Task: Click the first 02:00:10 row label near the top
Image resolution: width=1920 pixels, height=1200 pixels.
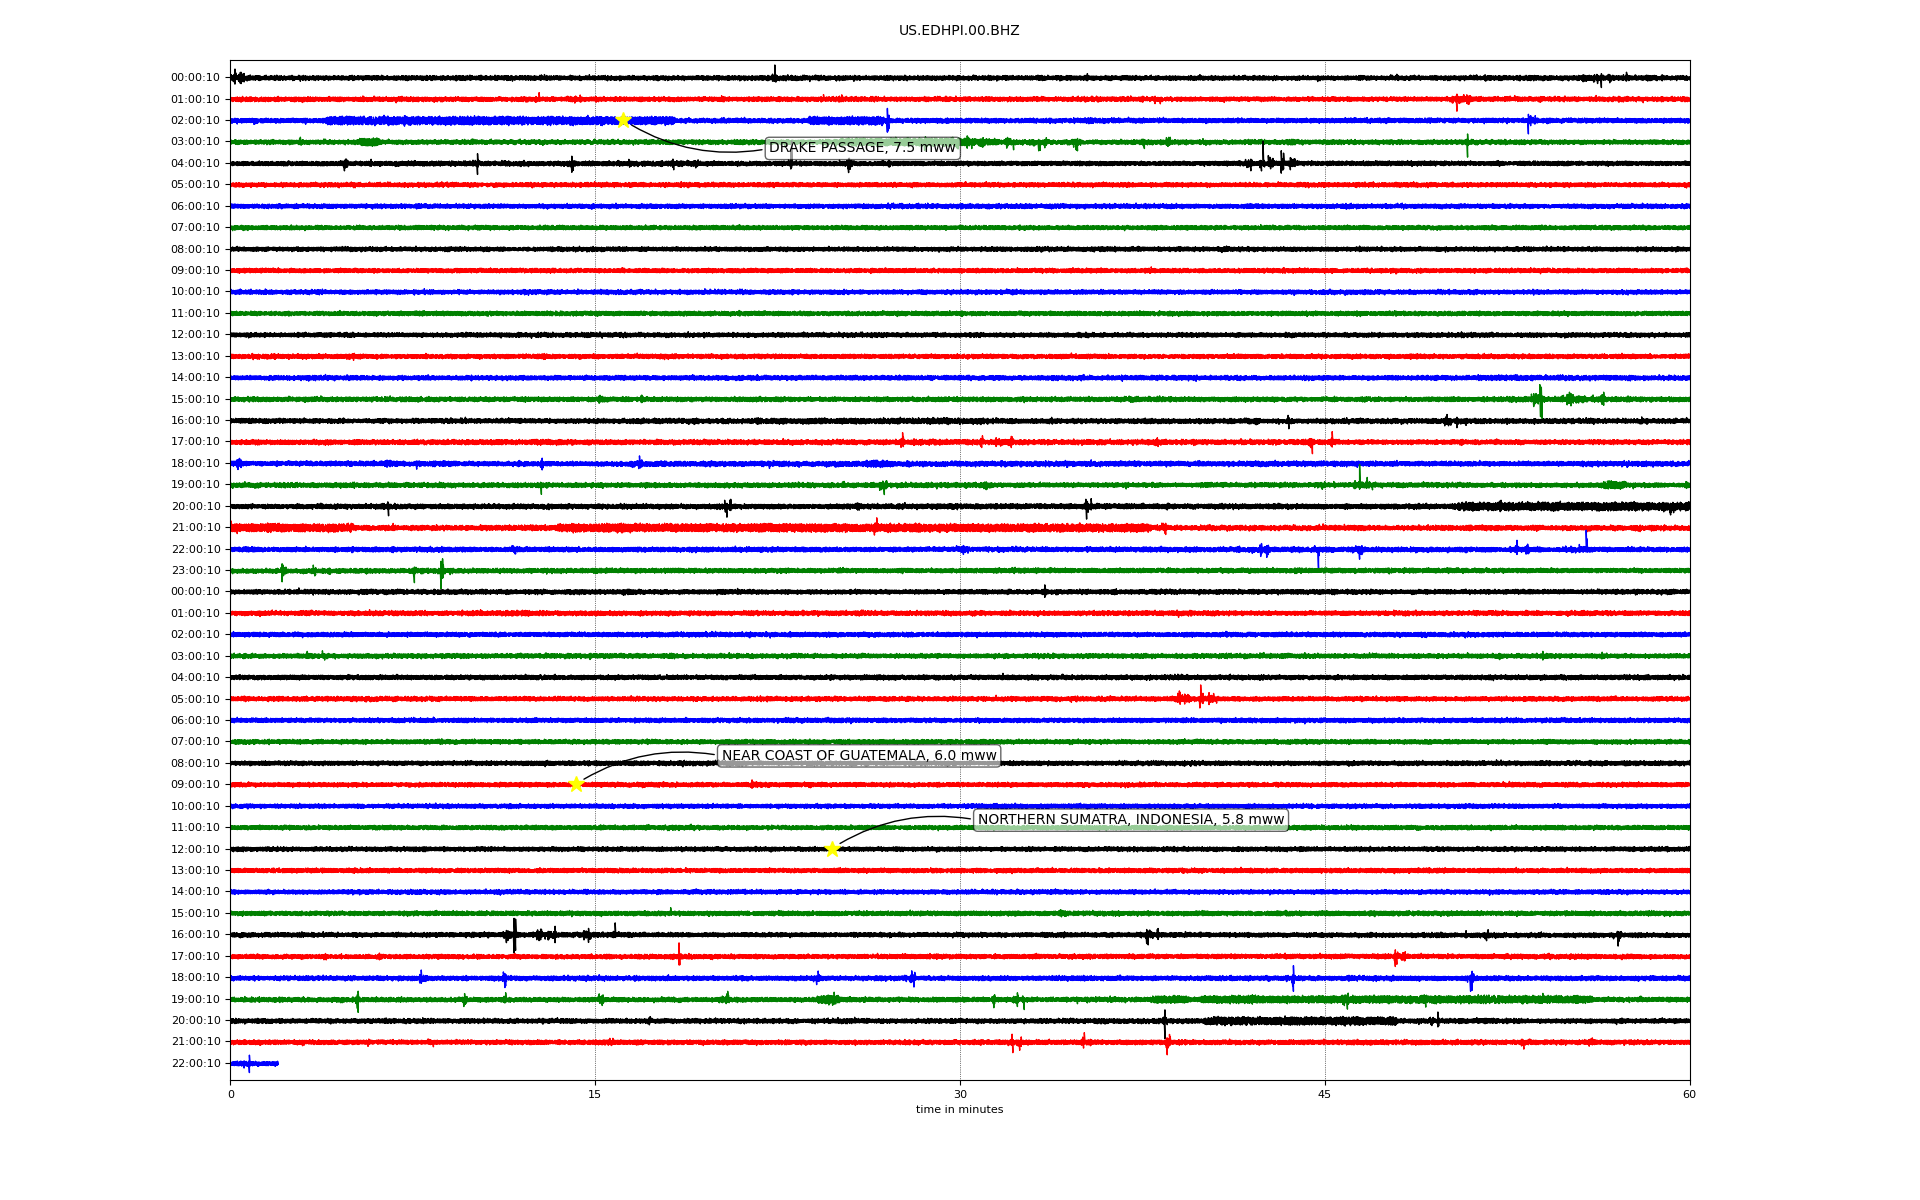Action: pos(195,121)
